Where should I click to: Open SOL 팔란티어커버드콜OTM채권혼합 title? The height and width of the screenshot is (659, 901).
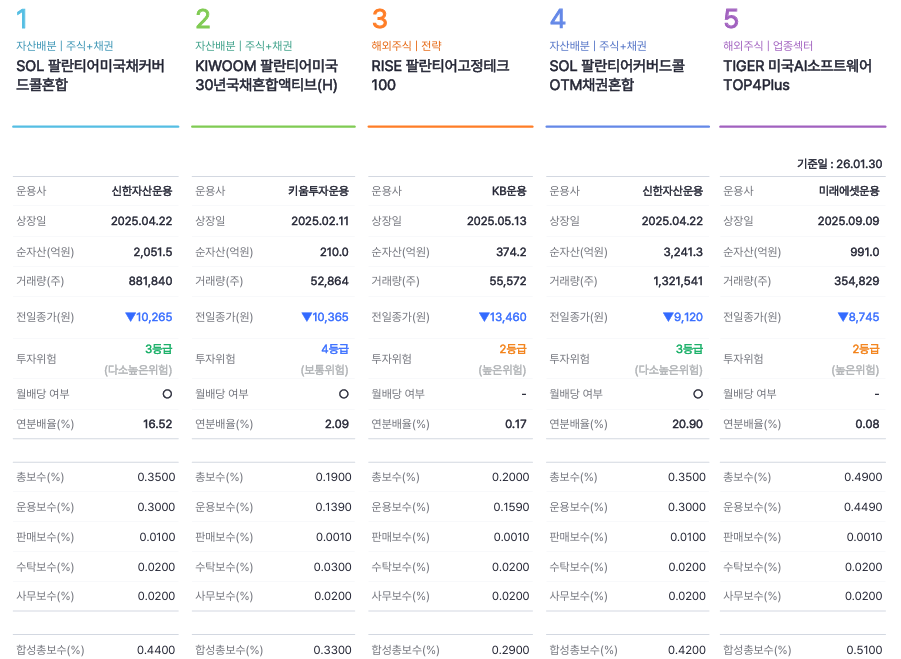point(617,75)
